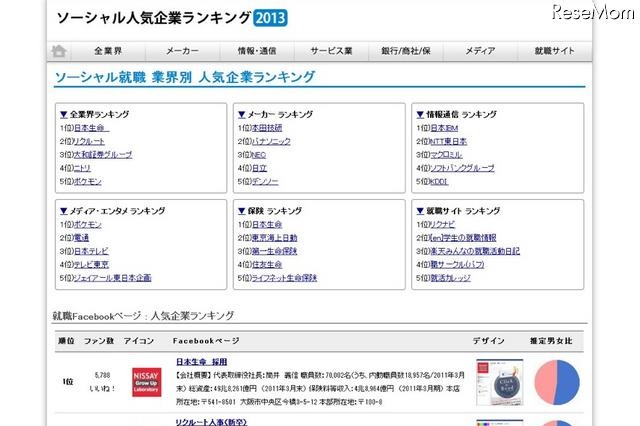Click the Facebookページ column header
Screen dimensions: 640x426
[x=206, y=341]
